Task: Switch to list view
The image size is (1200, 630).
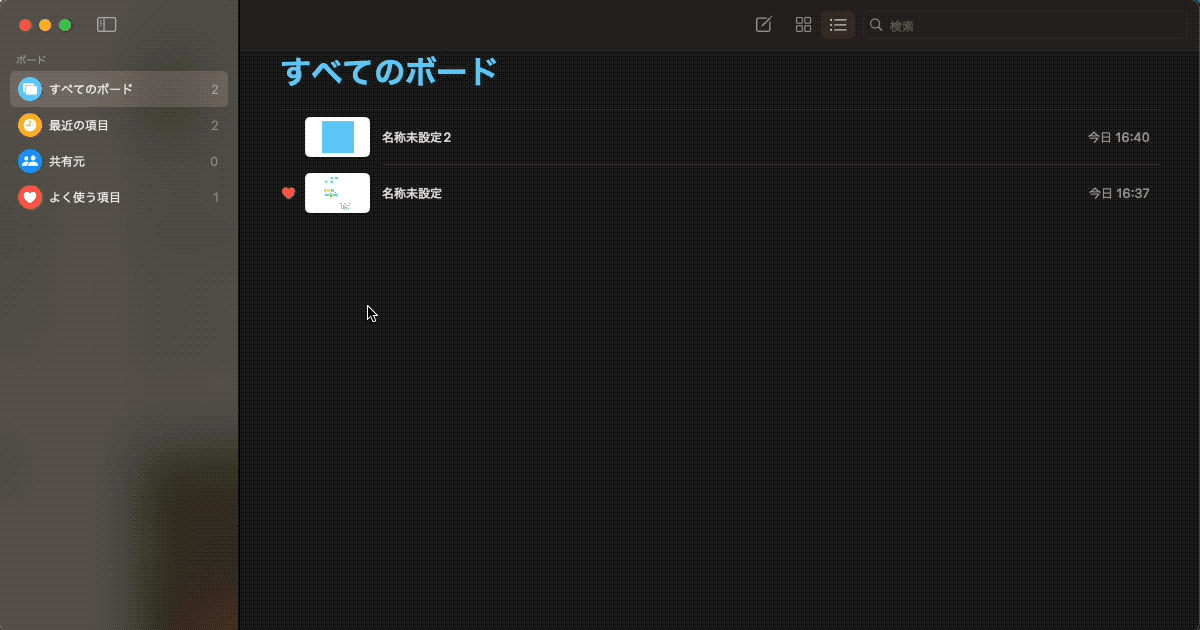Action: tap(838, 25)
